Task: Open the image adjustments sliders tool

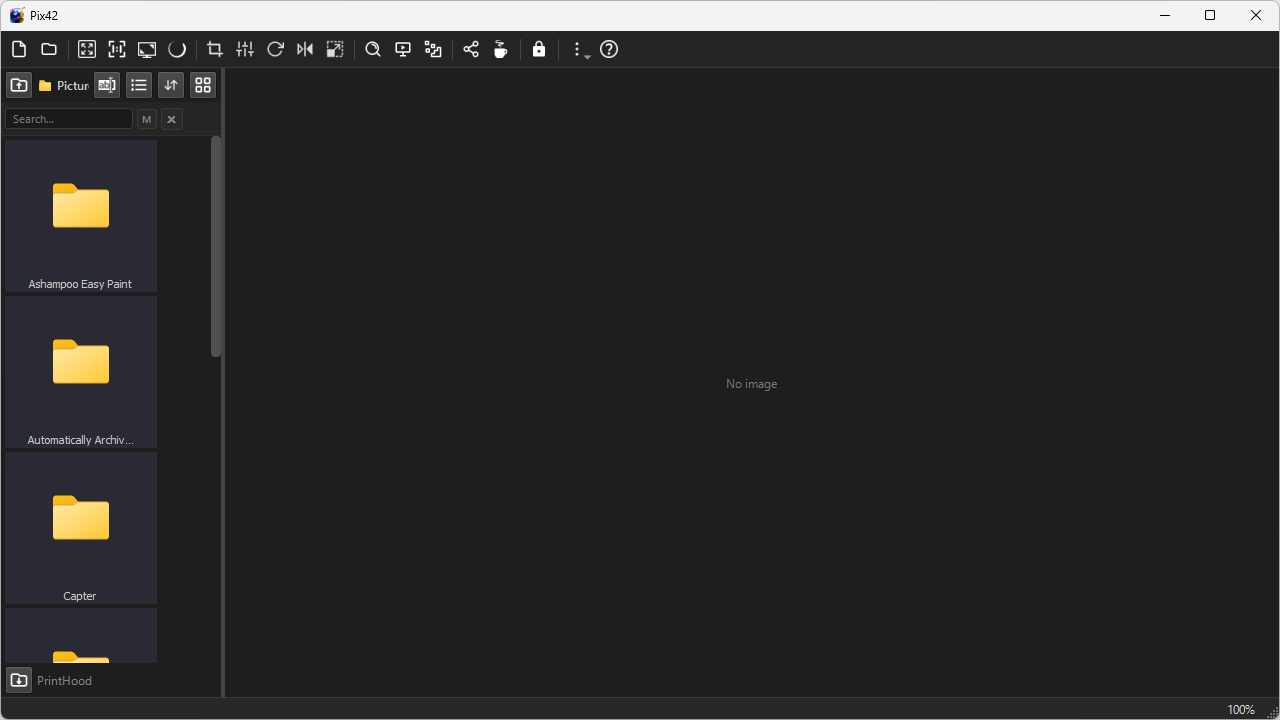Action: 245,49
